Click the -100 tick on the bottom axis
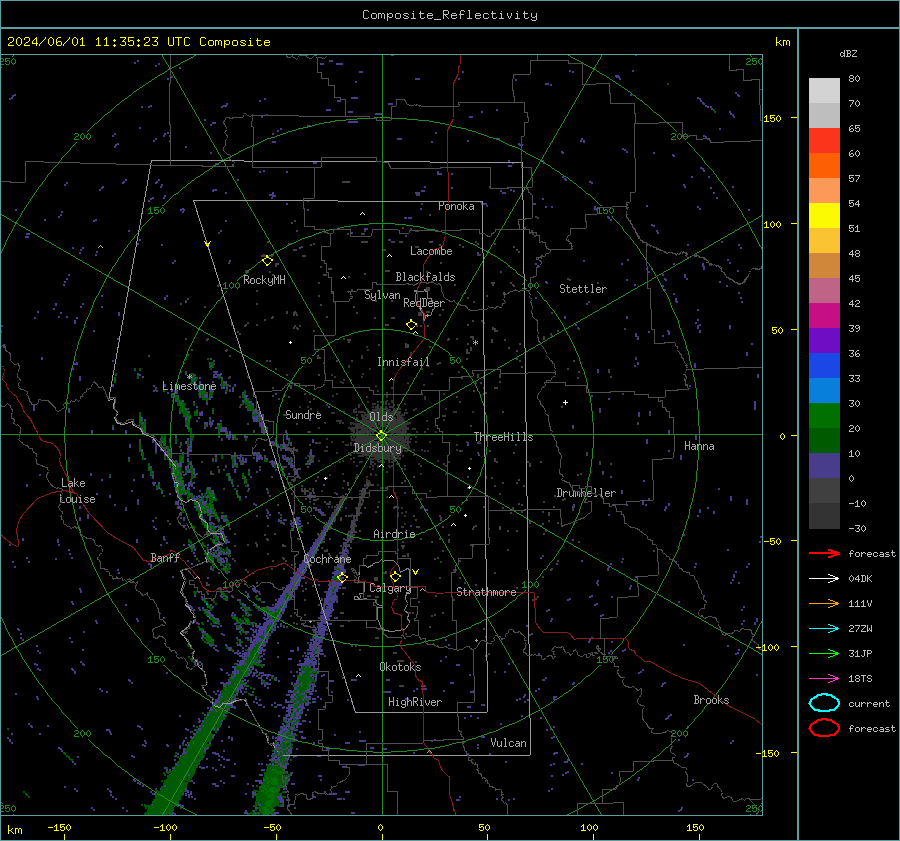 click(x=165, y=828)
